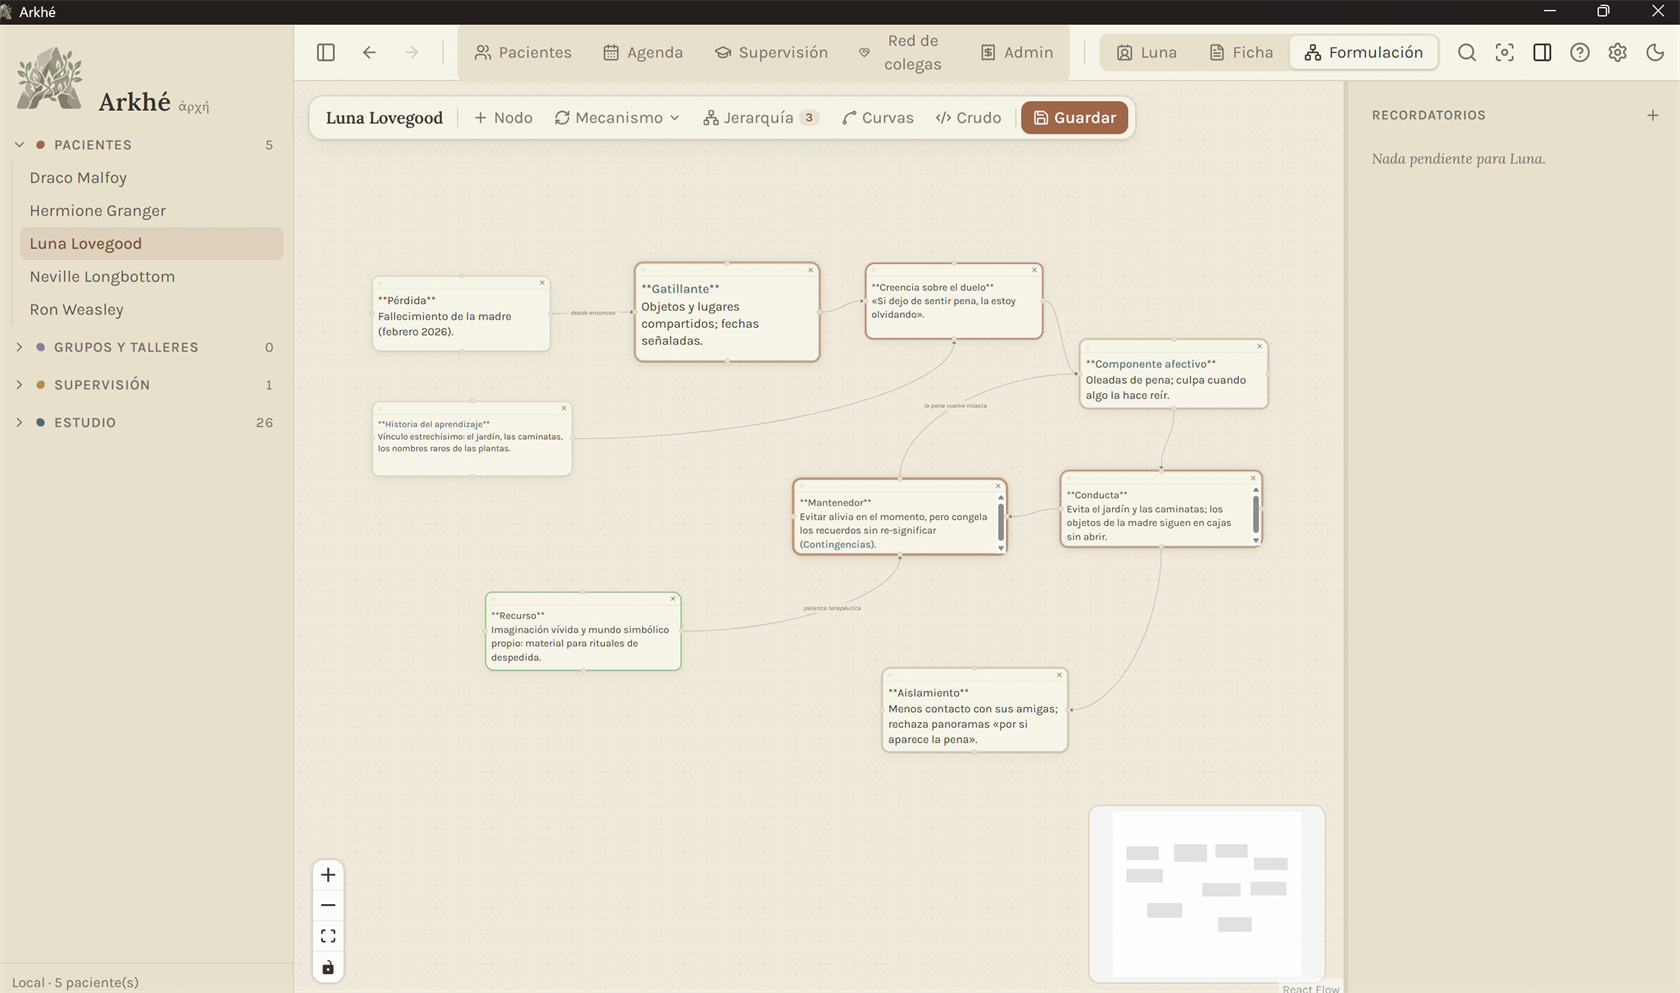Add a node with Nodo button
Viewport: 1680px width, 993px height.
coord(503,118)
